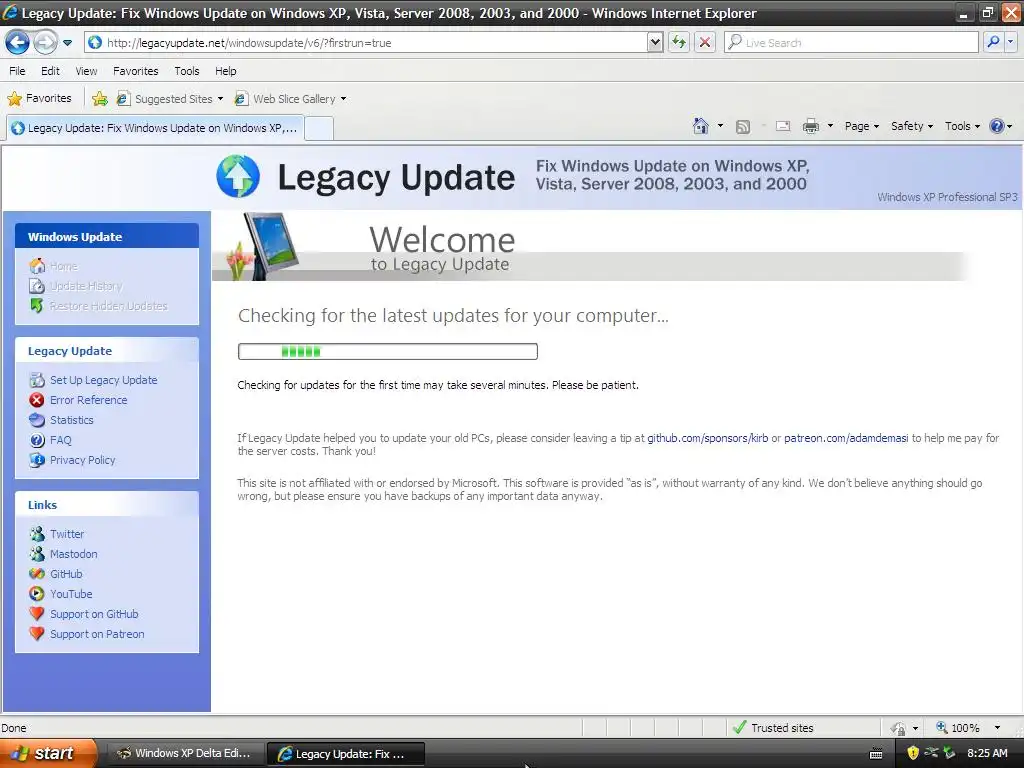1024x768 pixels.
Task: Click the green update checking progress bar
Action: (x=388, y=351)
